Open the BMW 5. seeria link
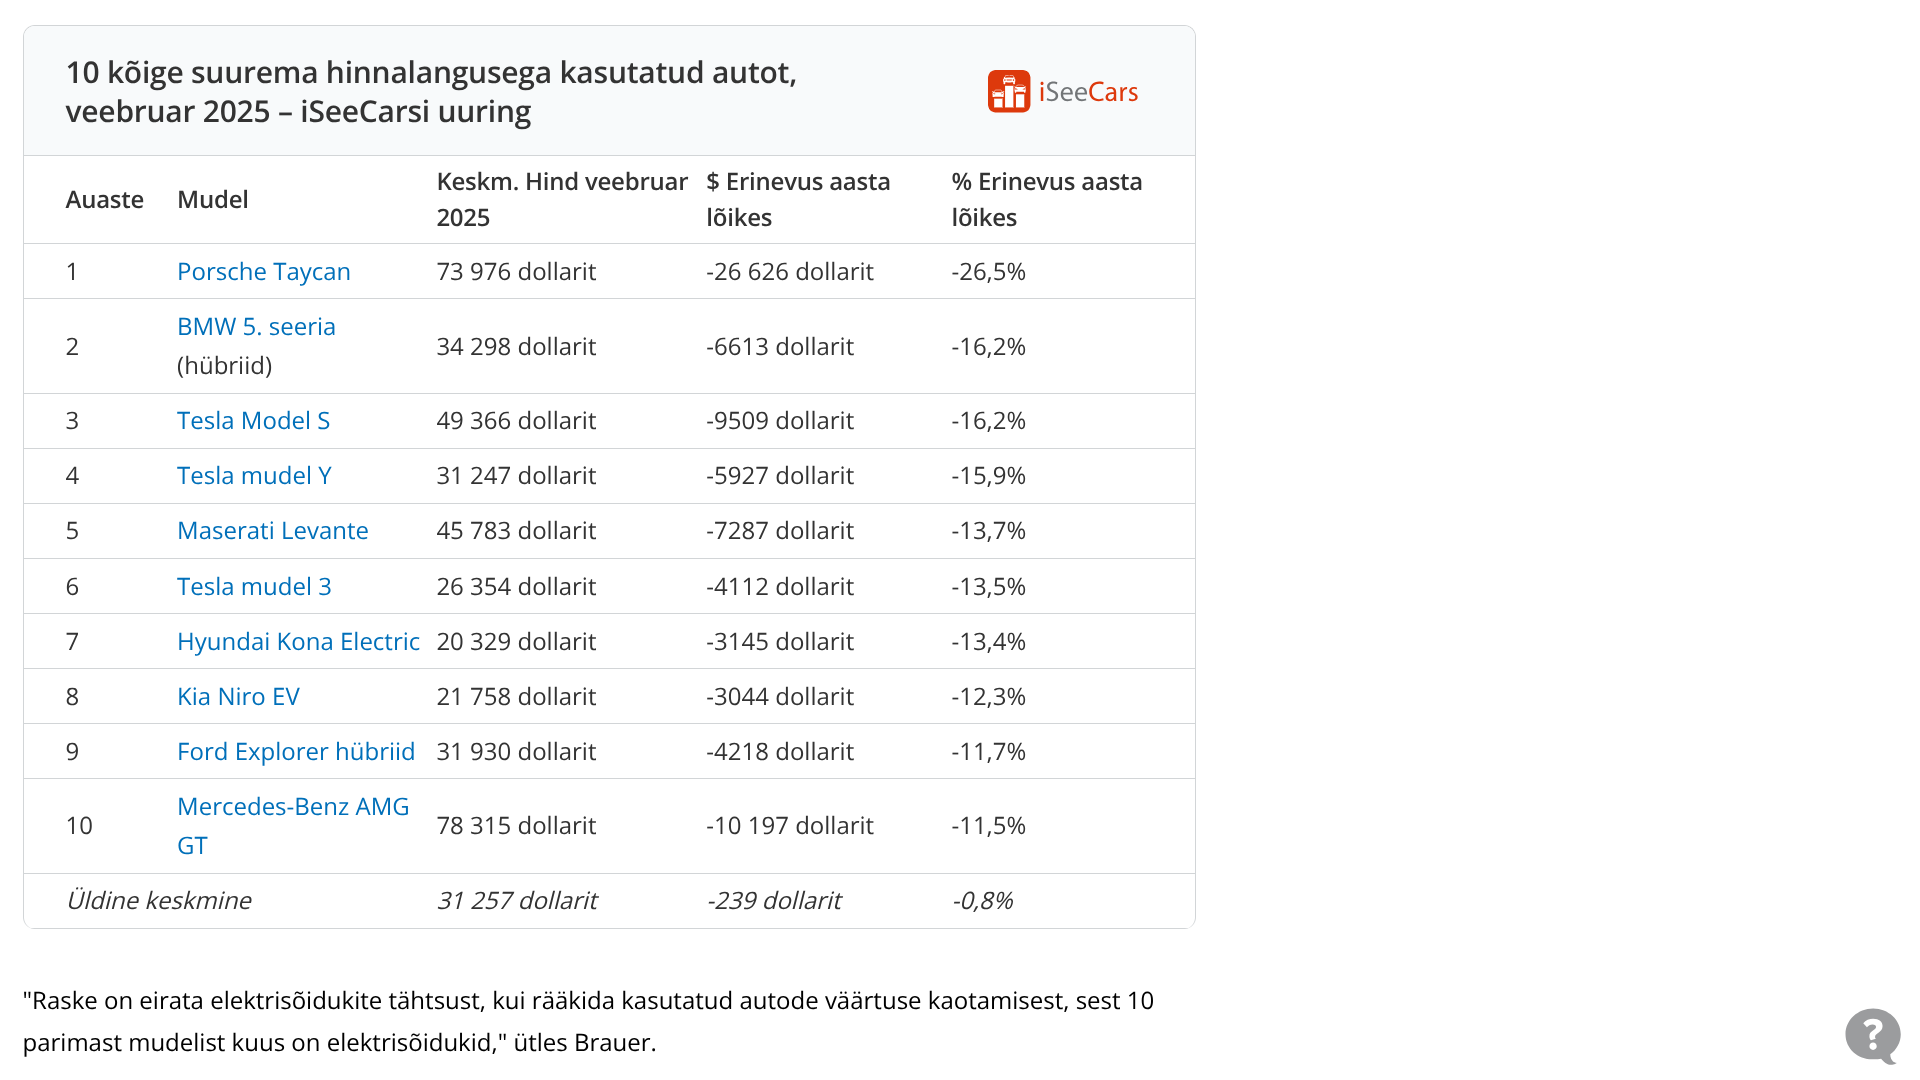Image resolution: width=1920 pixels, height=1080 pixels. click(256, 327)
